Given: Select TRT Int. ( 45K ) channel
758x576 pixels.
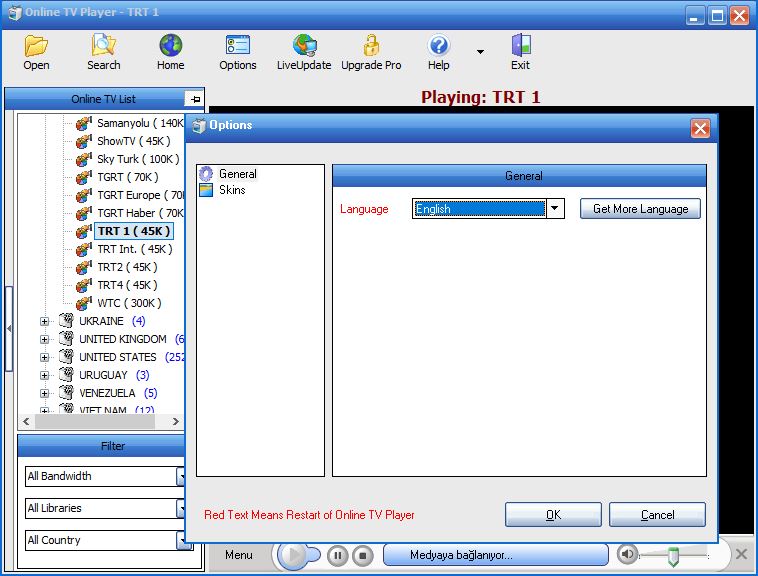Looking at the screenshot, I should tap(135, 249).
